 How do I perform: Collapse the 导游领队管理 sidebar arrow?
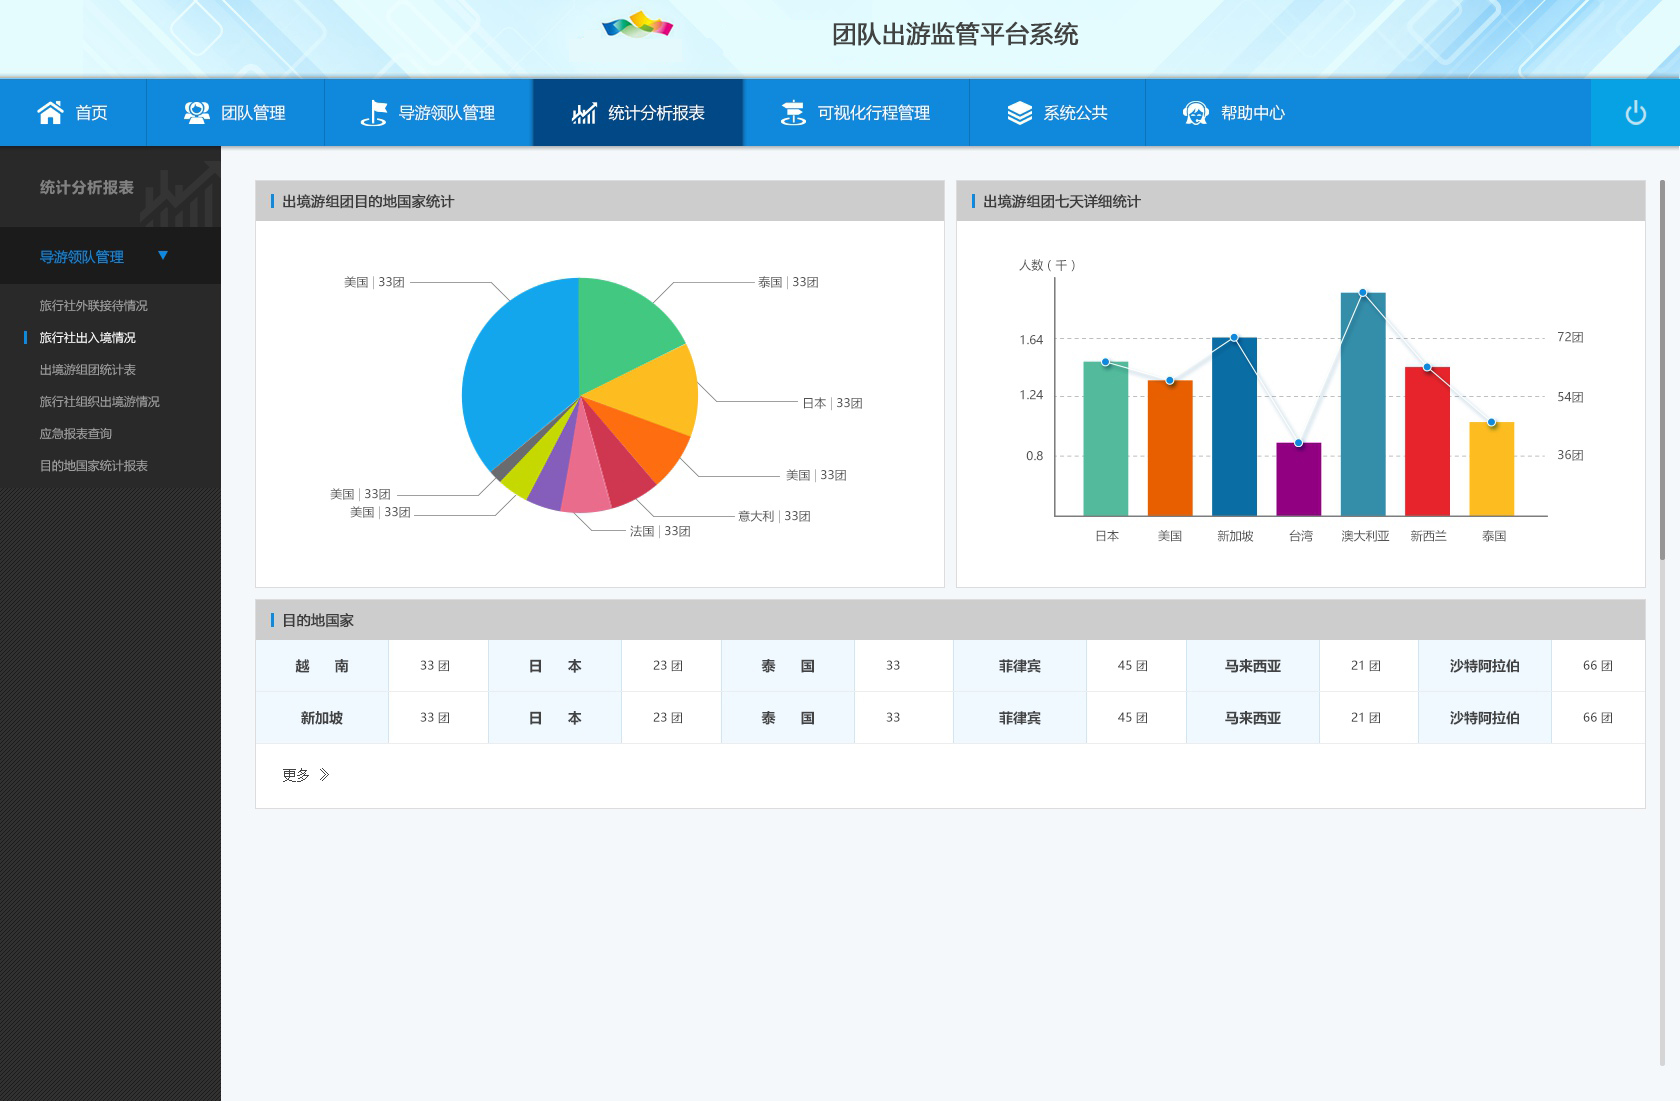tap(163, 256)
